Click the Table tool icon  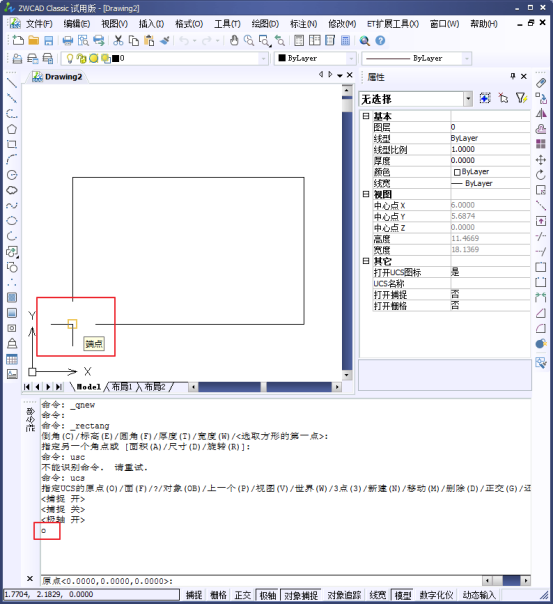click(x=12, y=359)
